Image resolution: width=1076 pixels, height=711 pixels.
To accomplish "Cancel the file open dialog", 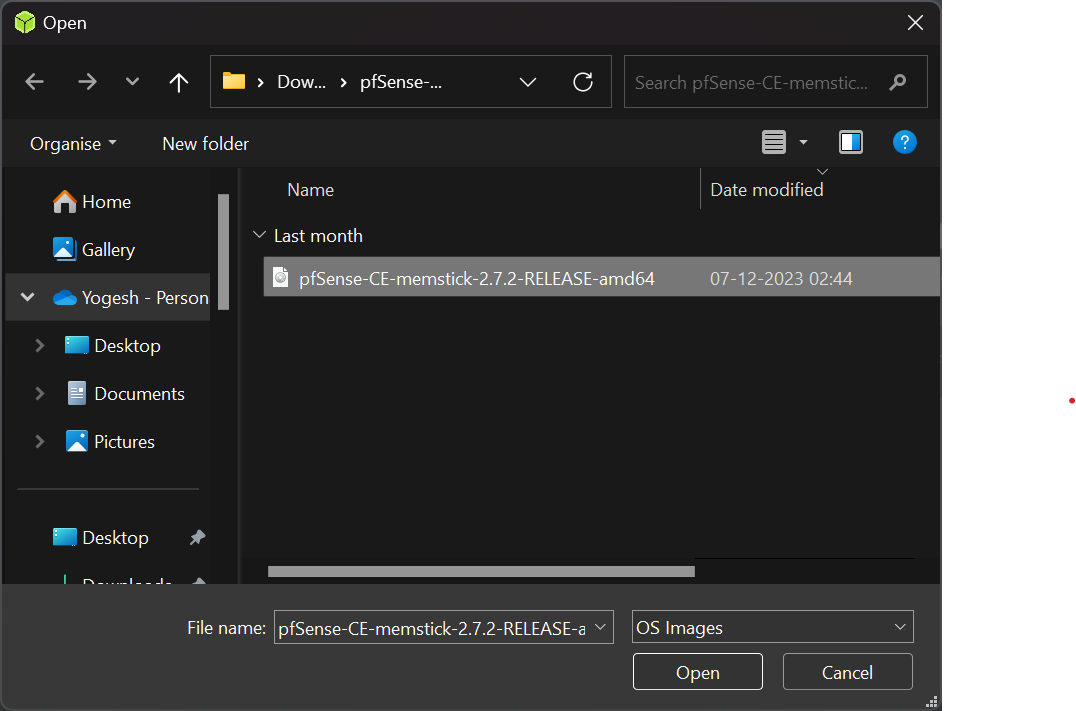I will coord(847,672).
